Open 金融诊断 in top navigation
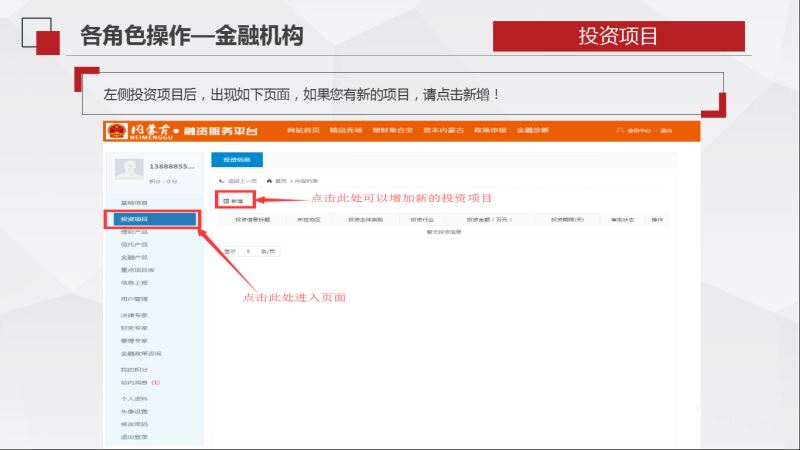 tap(532, 131)
